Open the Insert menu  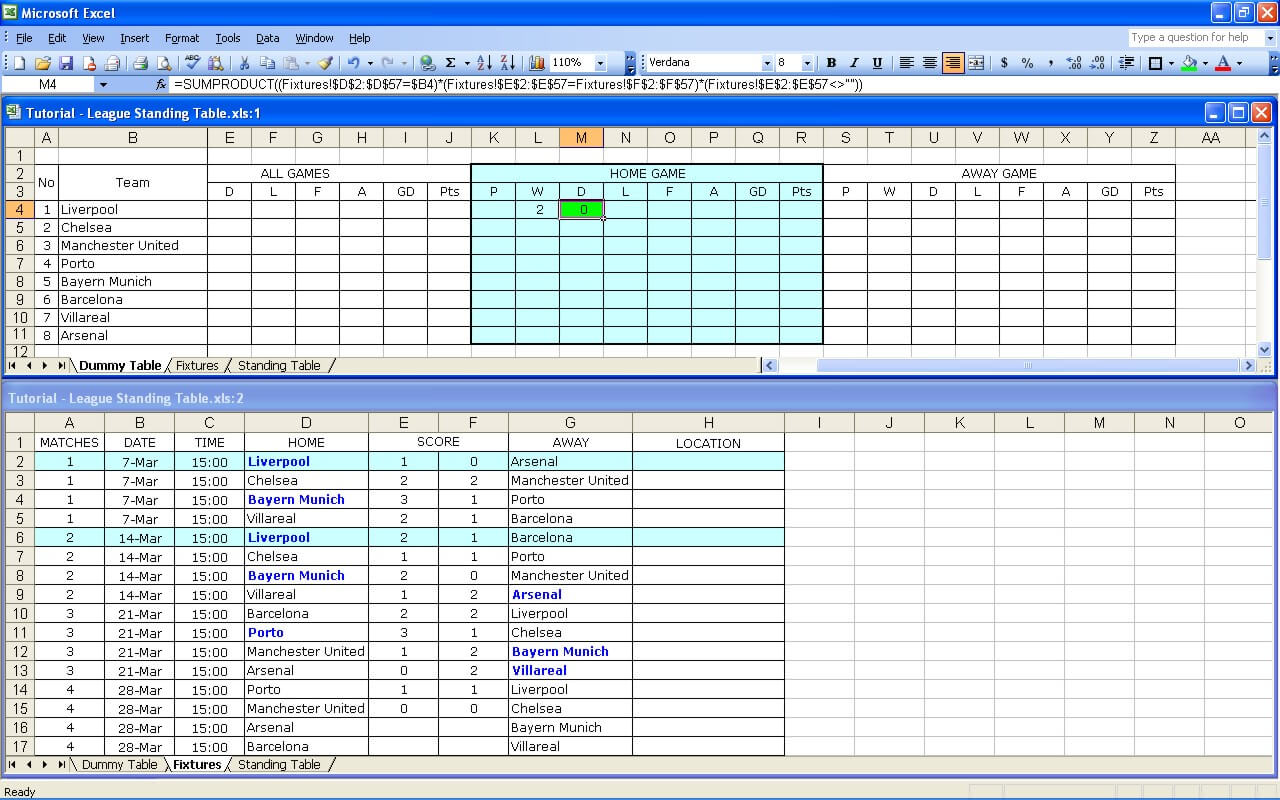point(134,38)
